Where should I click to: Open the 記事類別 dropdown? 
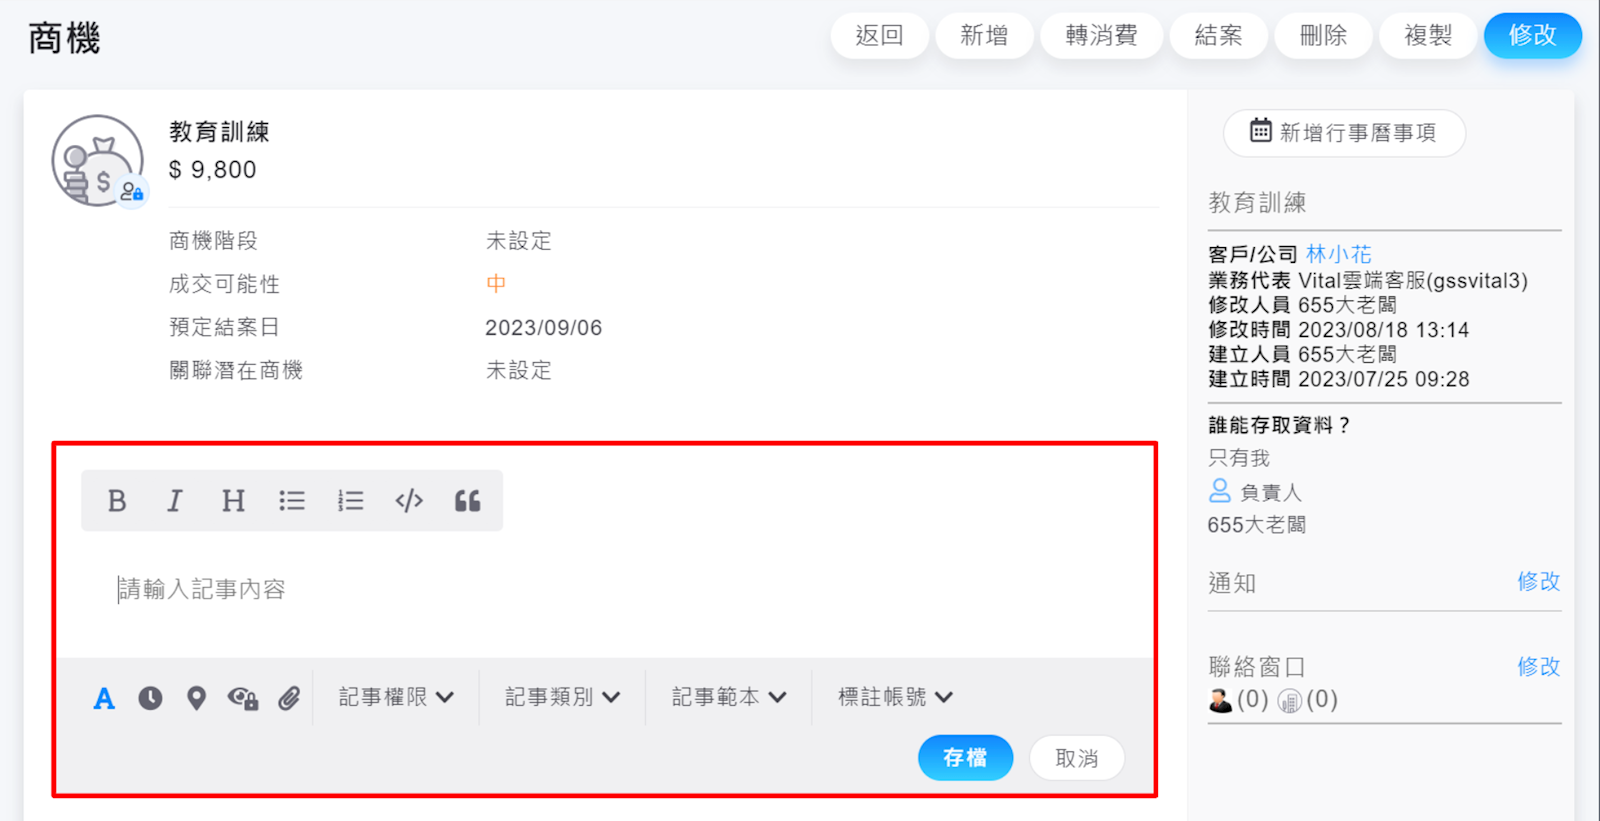click(x=562, y=697)
